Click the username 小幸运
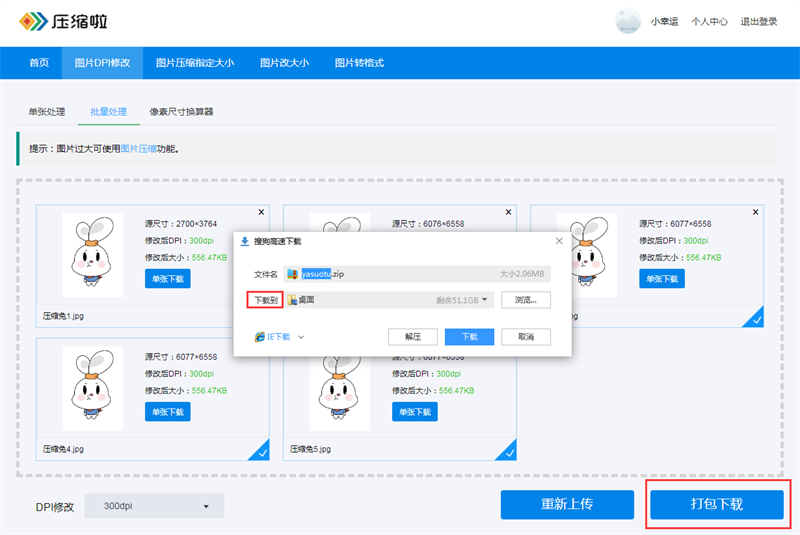This screenshot has width=800, height=535. (x=664, y=21)
